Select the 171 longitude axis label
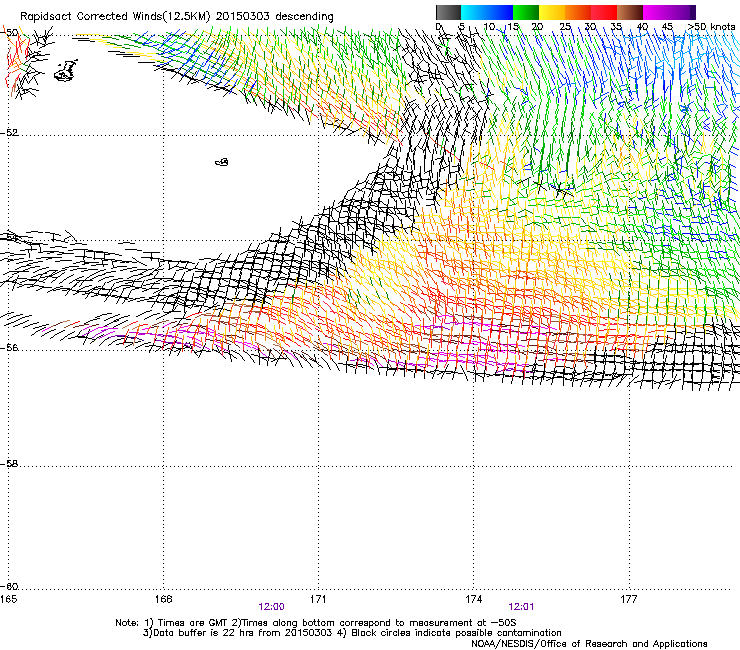This screenshot has height=650, width=740. 318,599
